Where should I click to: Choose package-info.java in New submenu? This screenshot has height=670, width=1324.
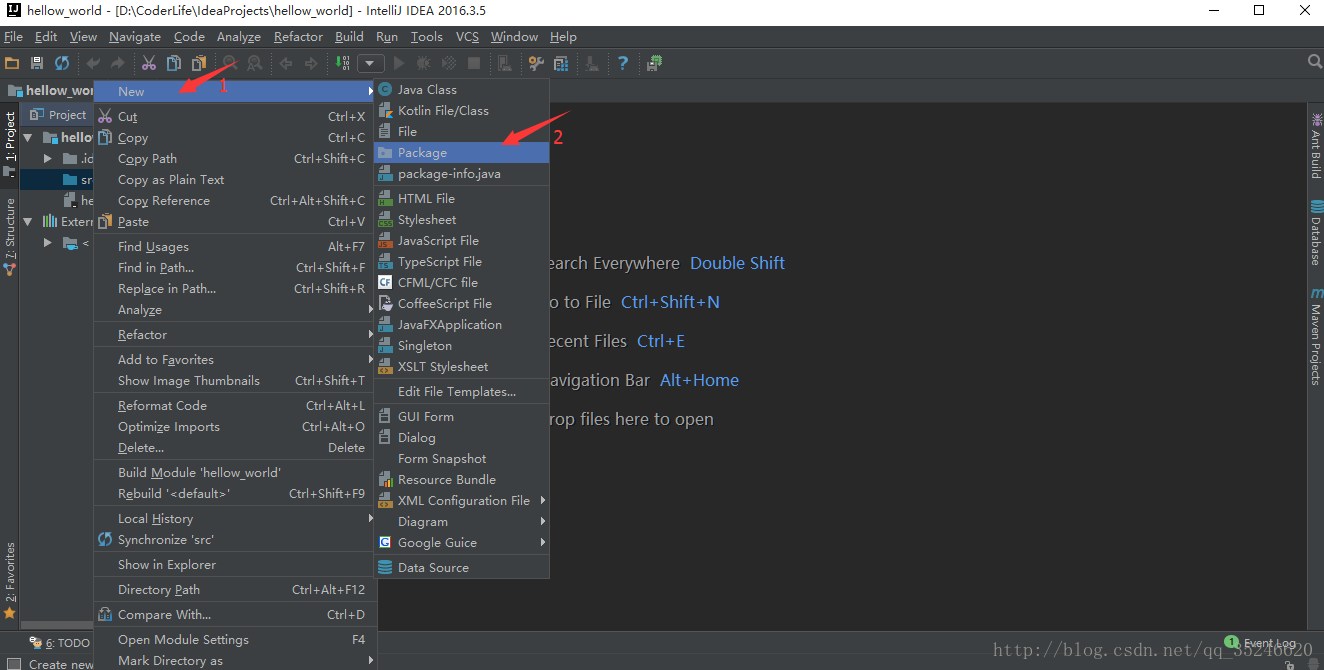[462, 174]
